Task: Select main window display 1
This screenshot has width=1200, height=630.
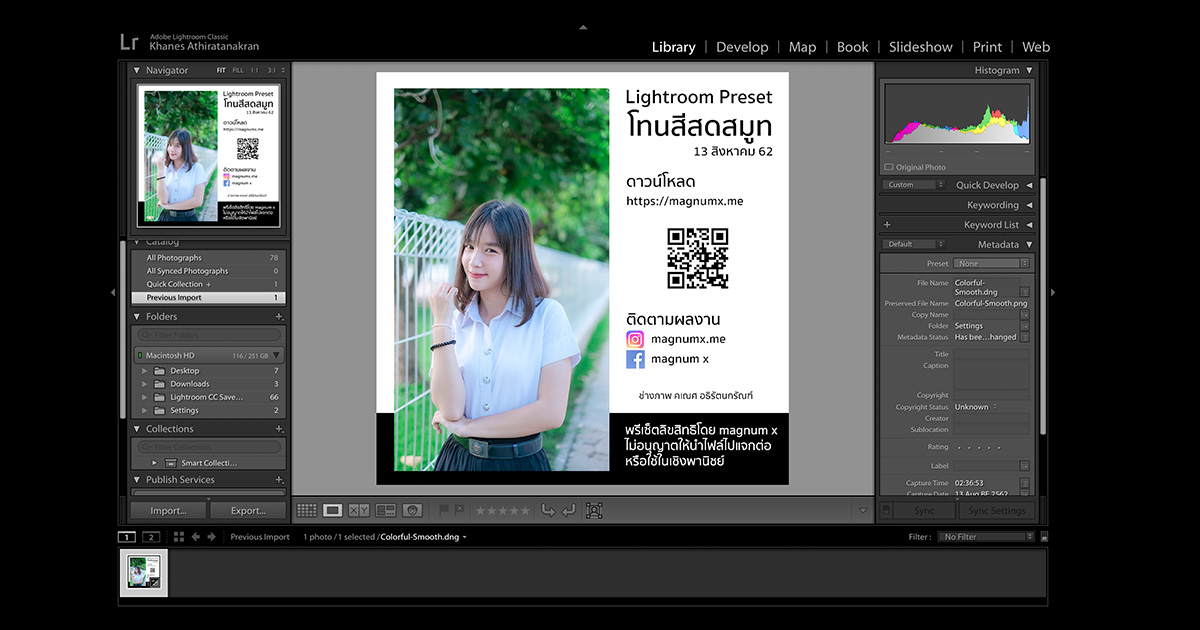Action: click(x=127, y=537)
